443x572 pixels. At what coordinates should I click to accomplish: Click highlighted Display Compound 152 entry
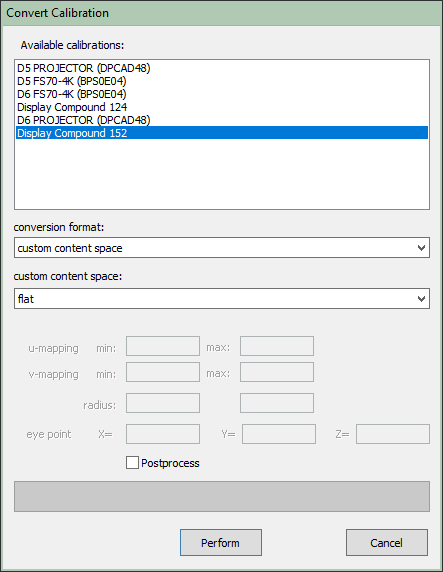pyautogui.click(x=222, y=133)
